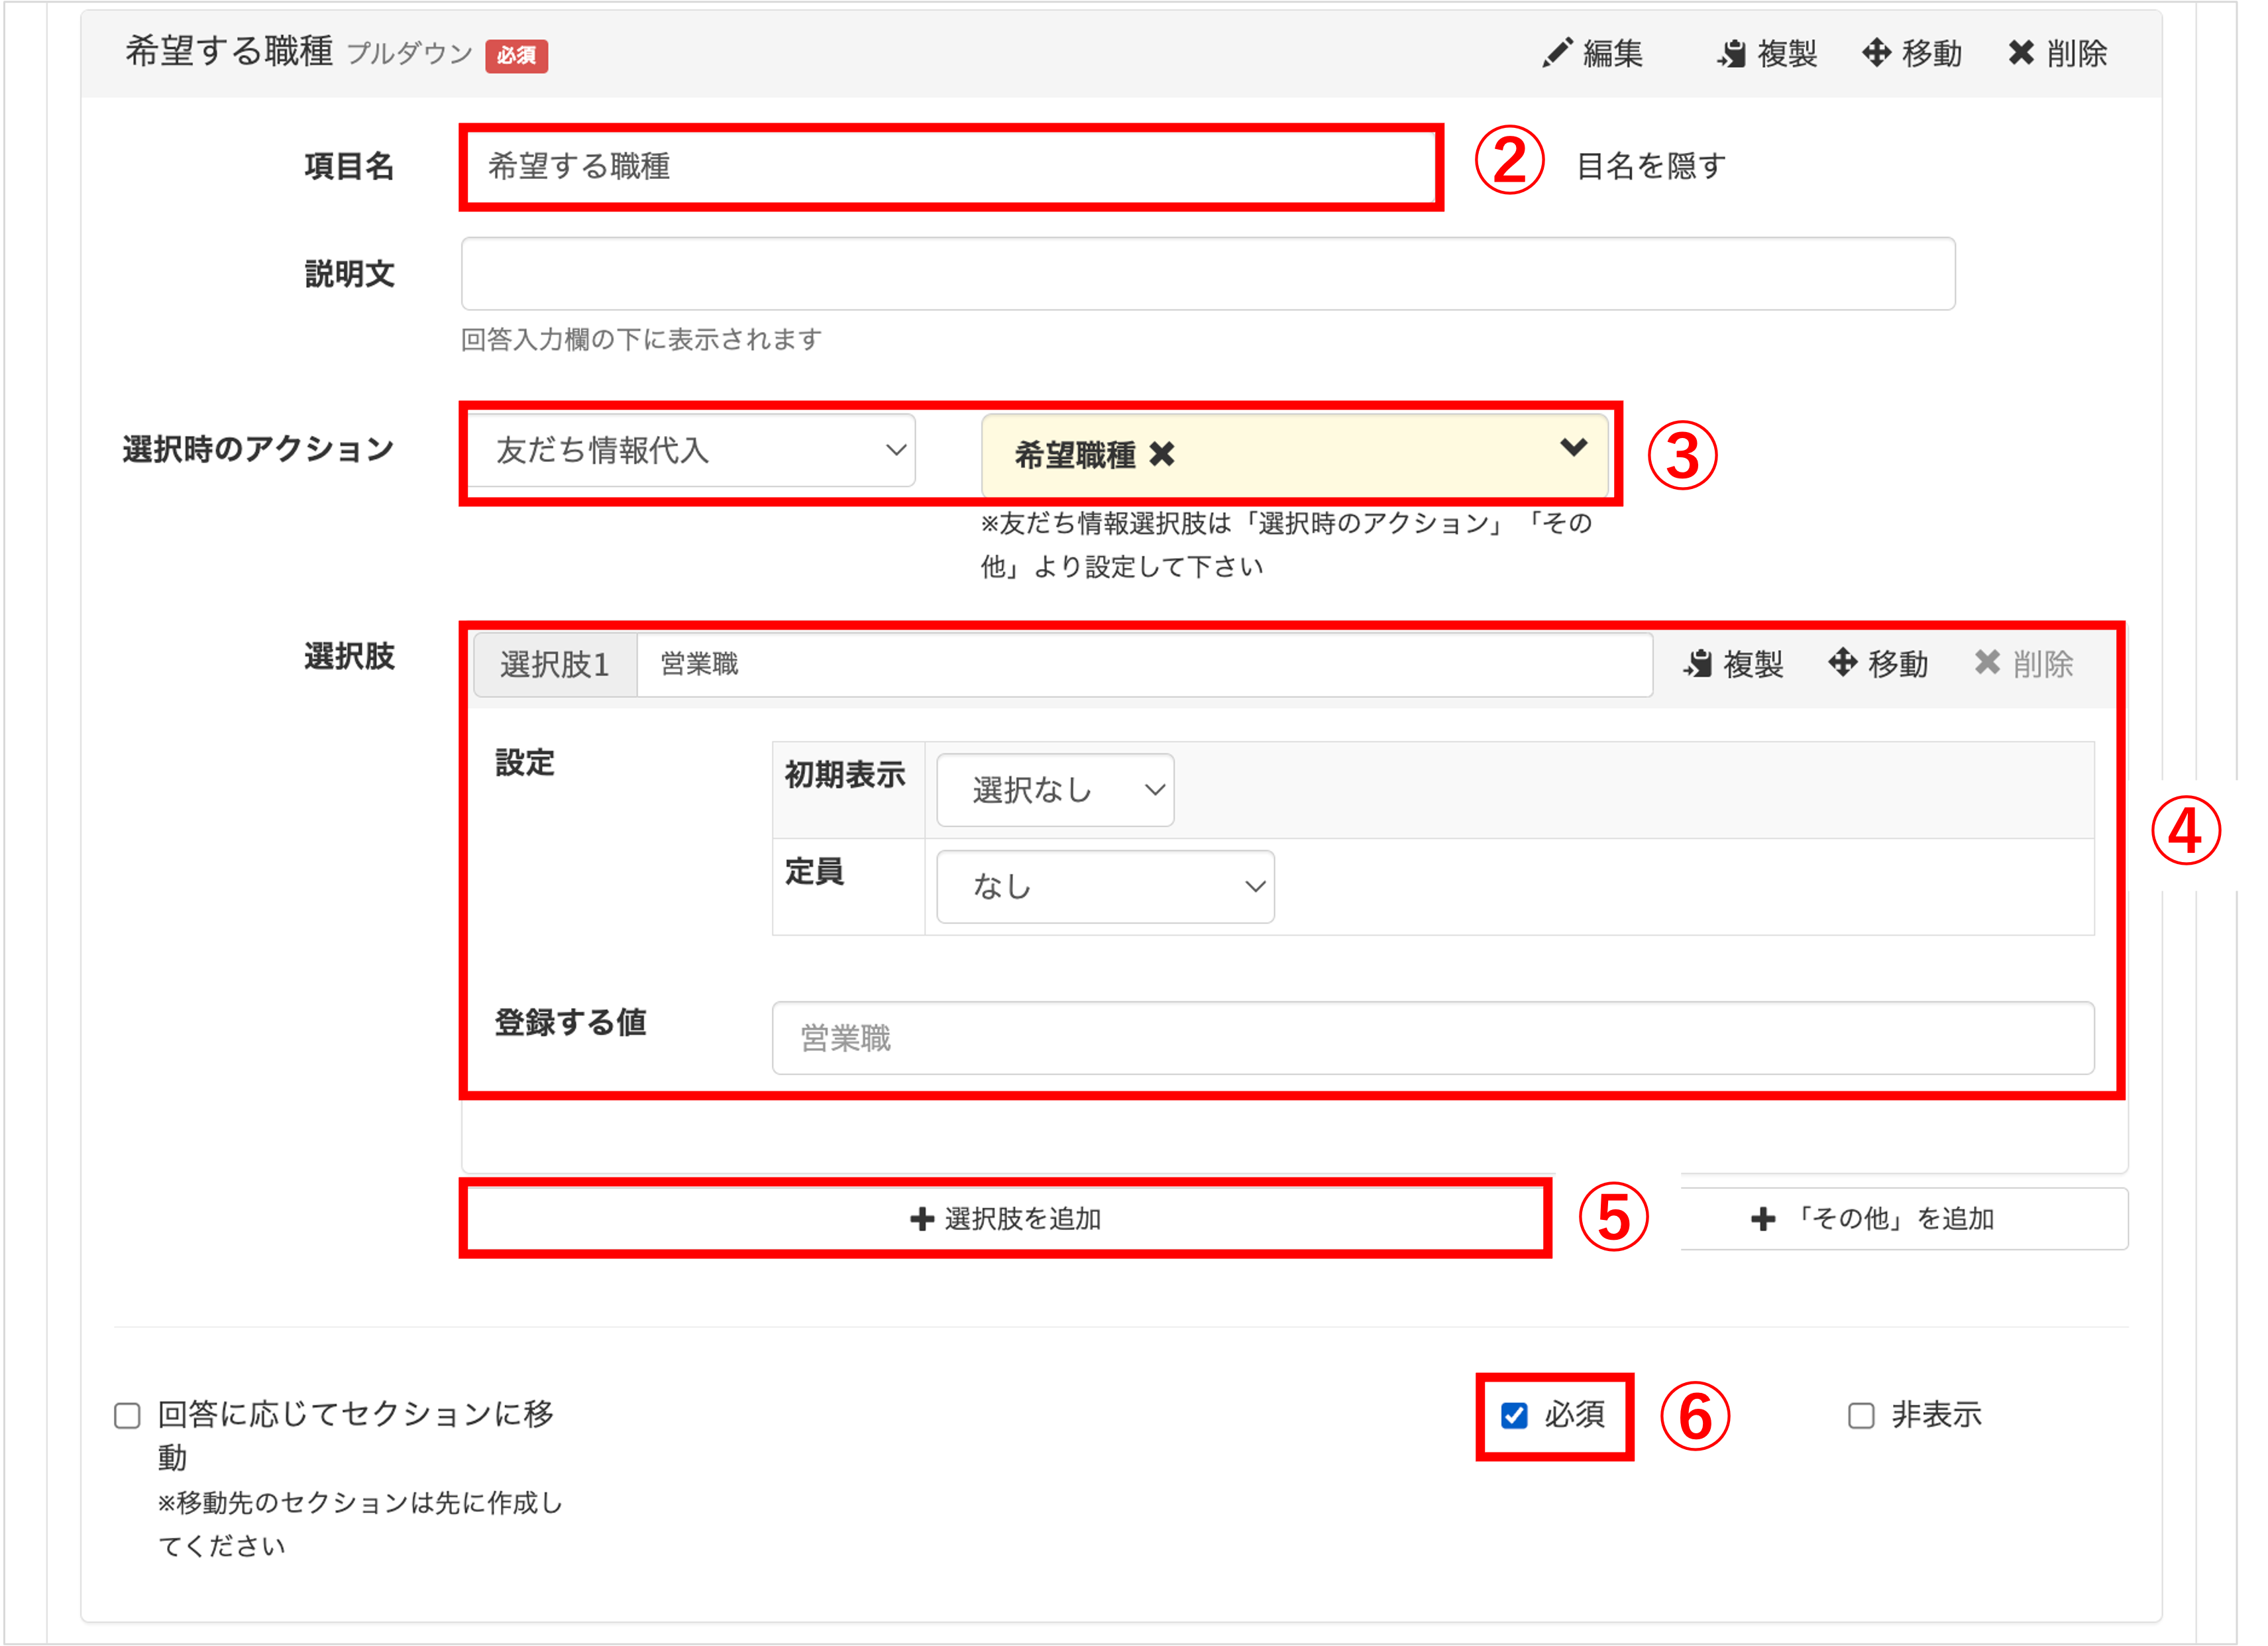Click the header delete (削除) X icon

coord(2021,53)
